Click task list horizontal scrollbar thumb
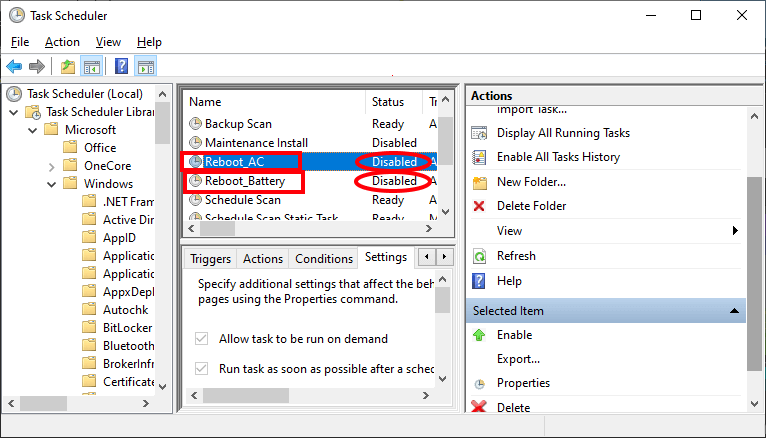 (215, 229)
